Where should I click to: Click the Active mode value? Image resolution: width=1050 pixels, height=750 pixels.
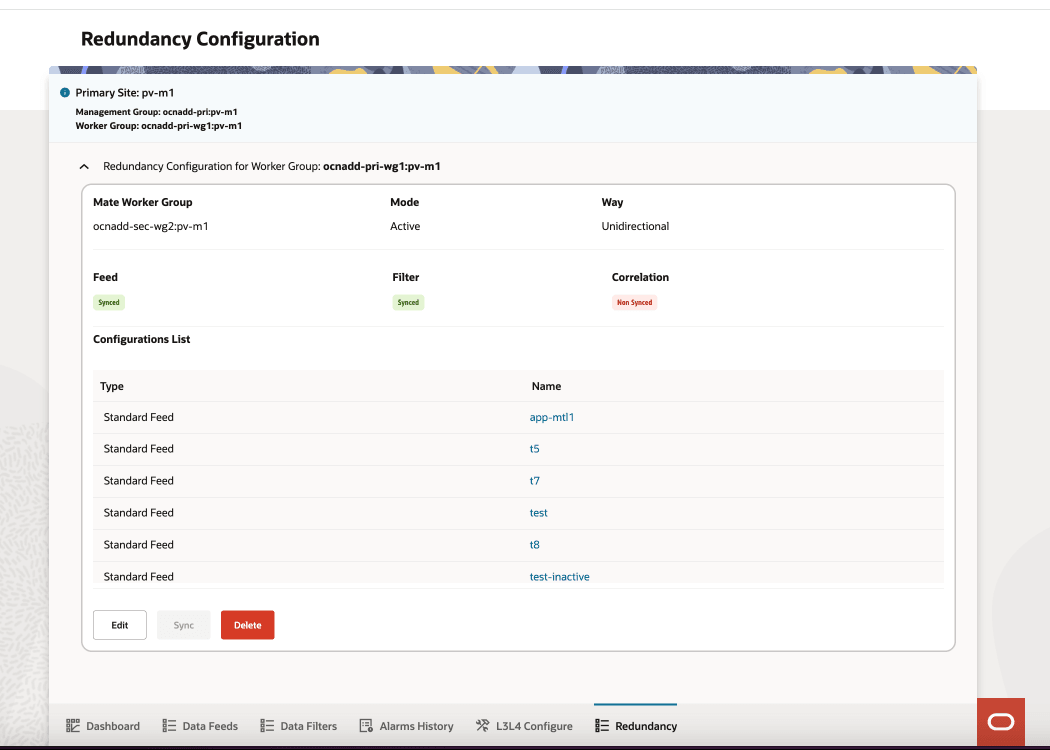point(405,226)
